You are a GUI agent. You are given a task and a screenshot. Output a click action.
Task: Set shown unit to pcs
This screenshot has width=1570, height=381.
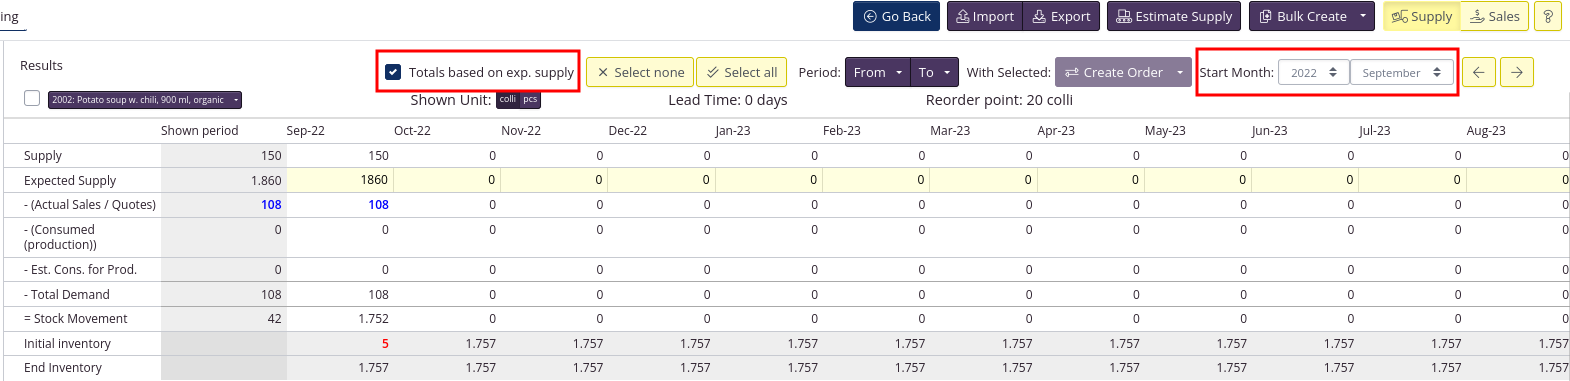[x=530, y=99]
